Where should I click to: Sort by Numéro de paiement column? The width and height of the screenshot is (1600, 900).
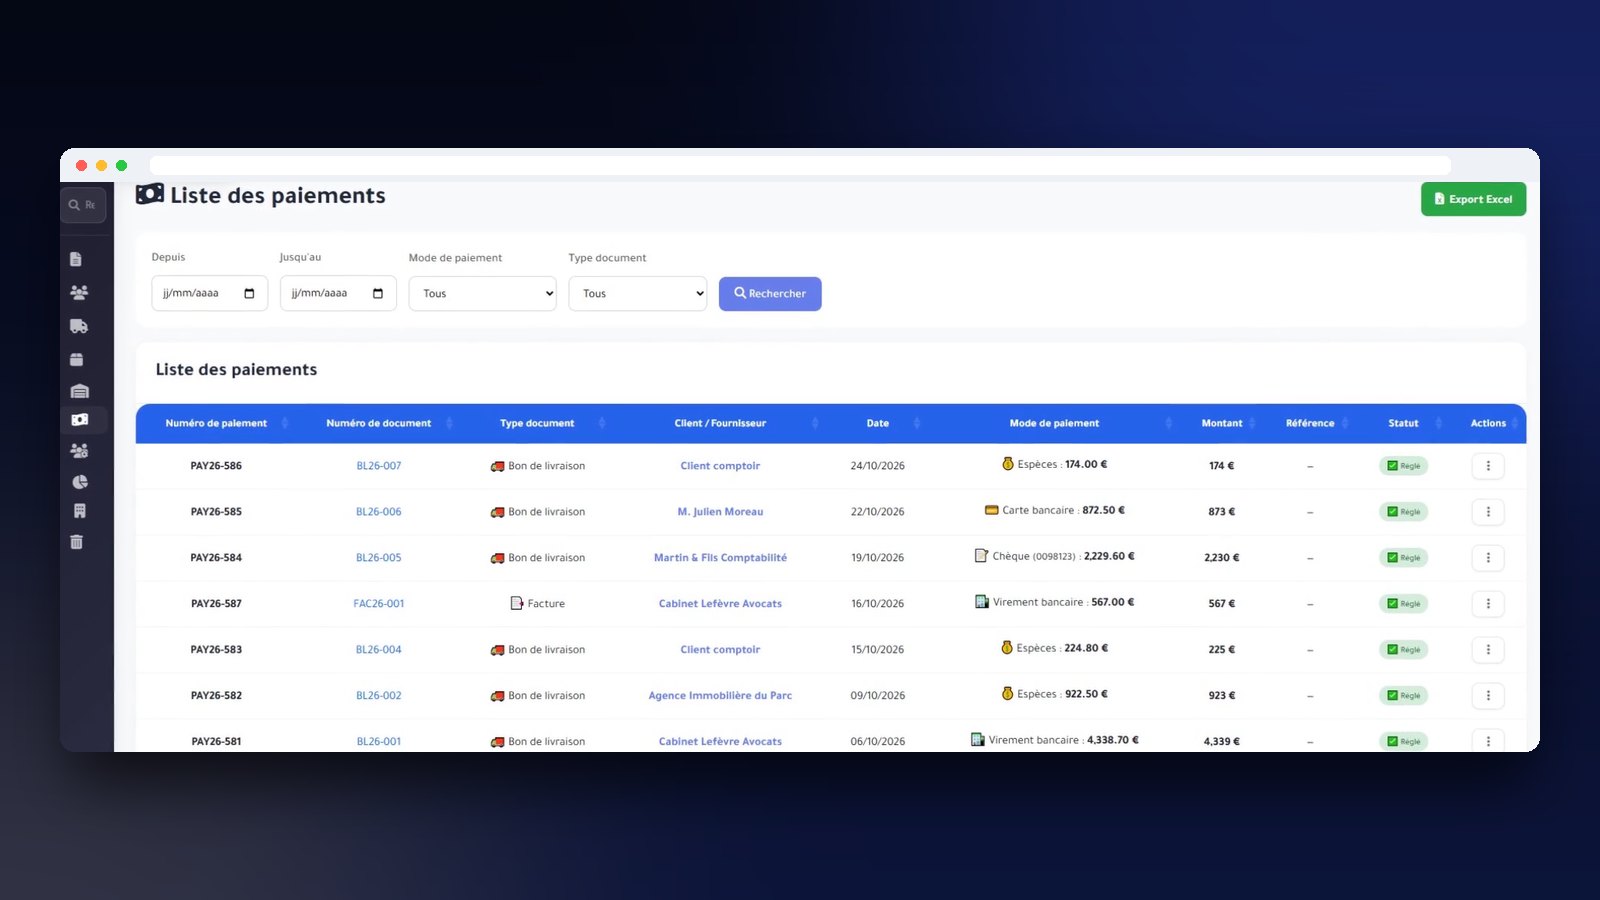(x=216, y=423)
